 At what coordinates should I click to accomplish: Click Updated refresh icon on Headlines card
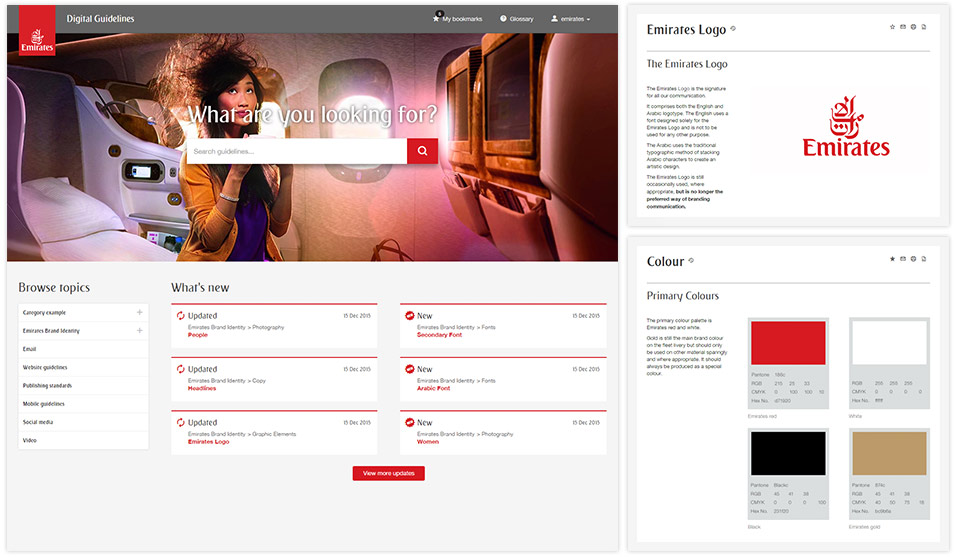pos(181,369)
